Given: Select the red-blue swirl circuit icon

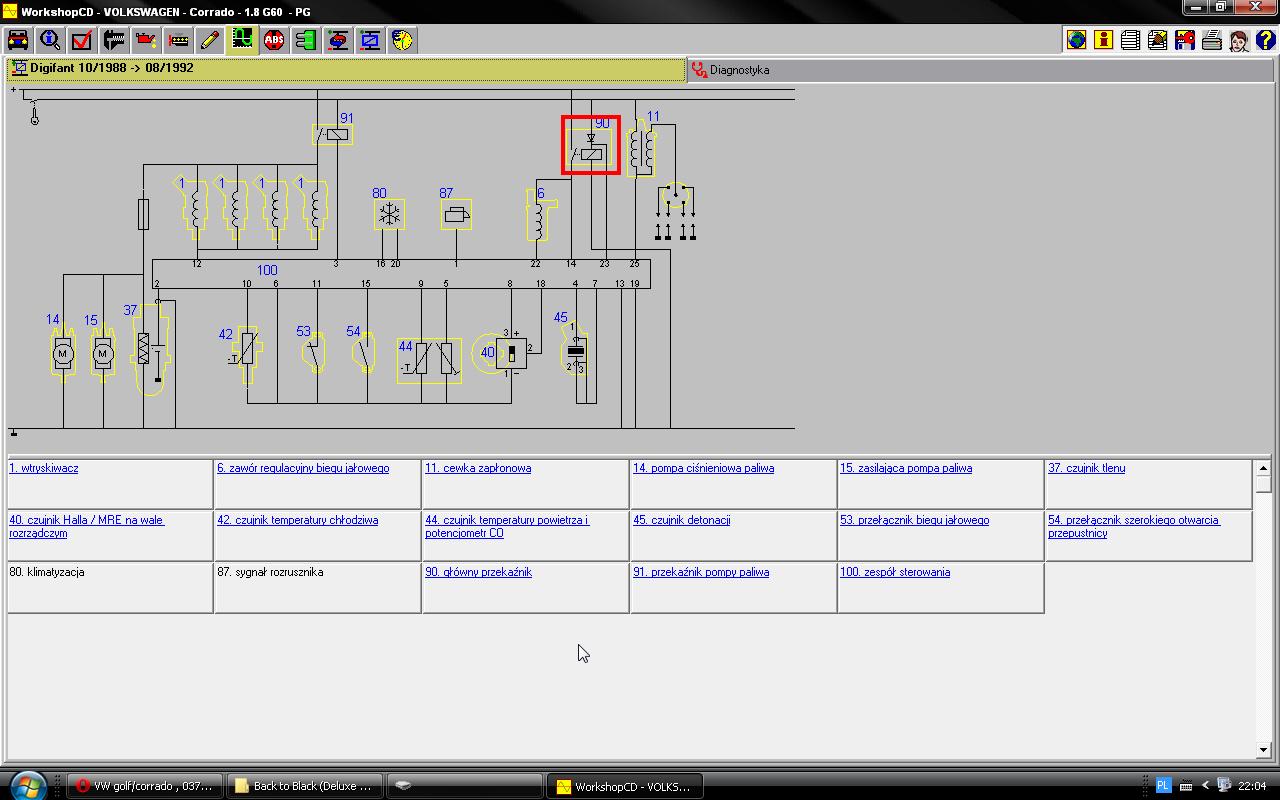Looking at the screenshot, I should [x=338, y=40].
